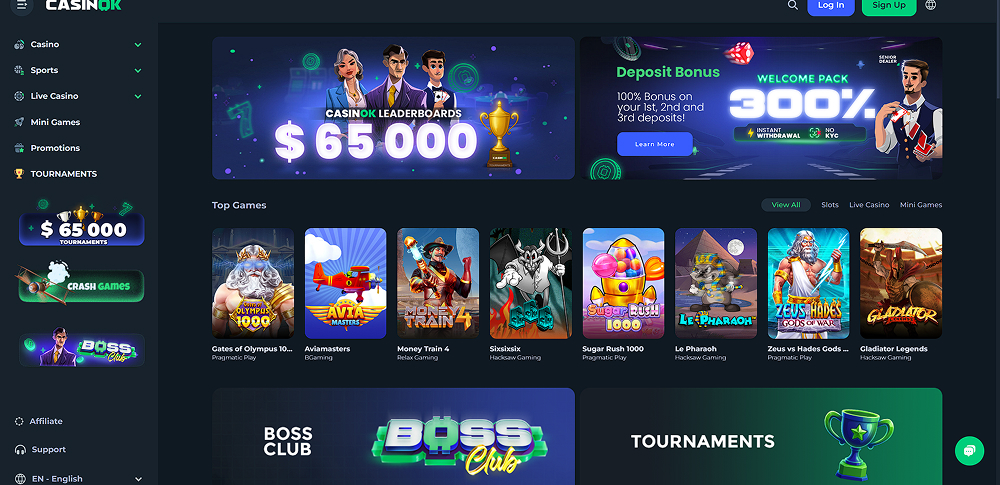Click the Support headset icon
The height and width of the screenshot is (485, 1000).
pos(20,450)
